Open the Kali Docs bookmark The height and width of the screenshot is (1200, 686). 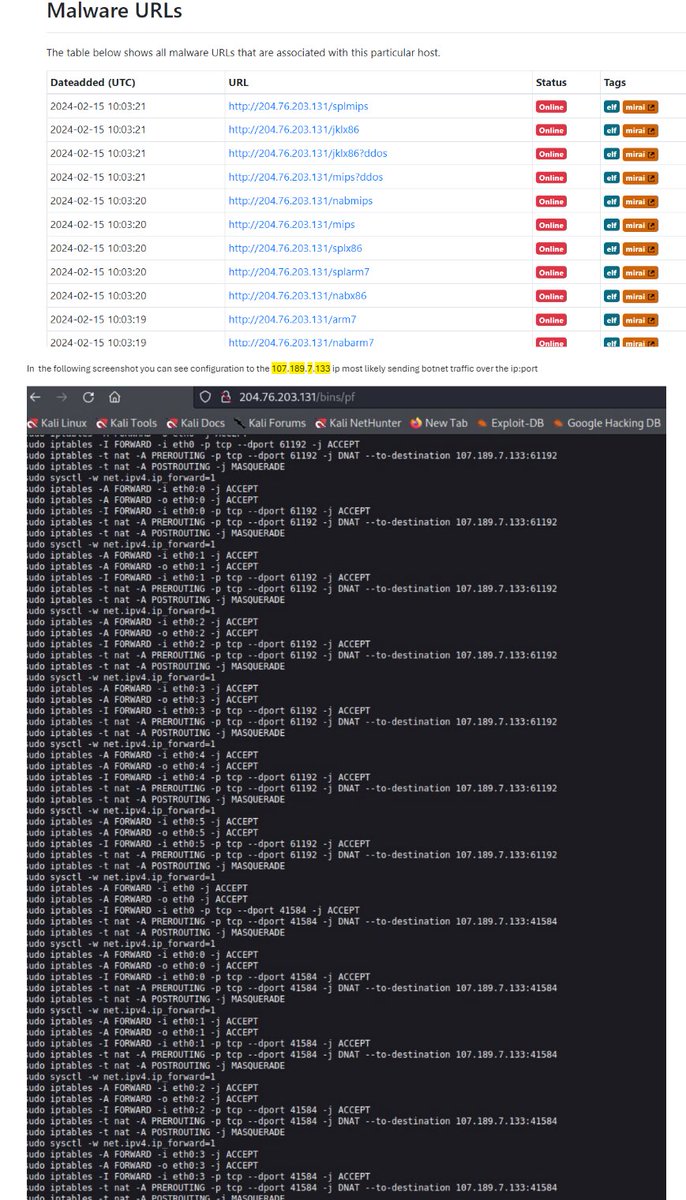[196, 423]
